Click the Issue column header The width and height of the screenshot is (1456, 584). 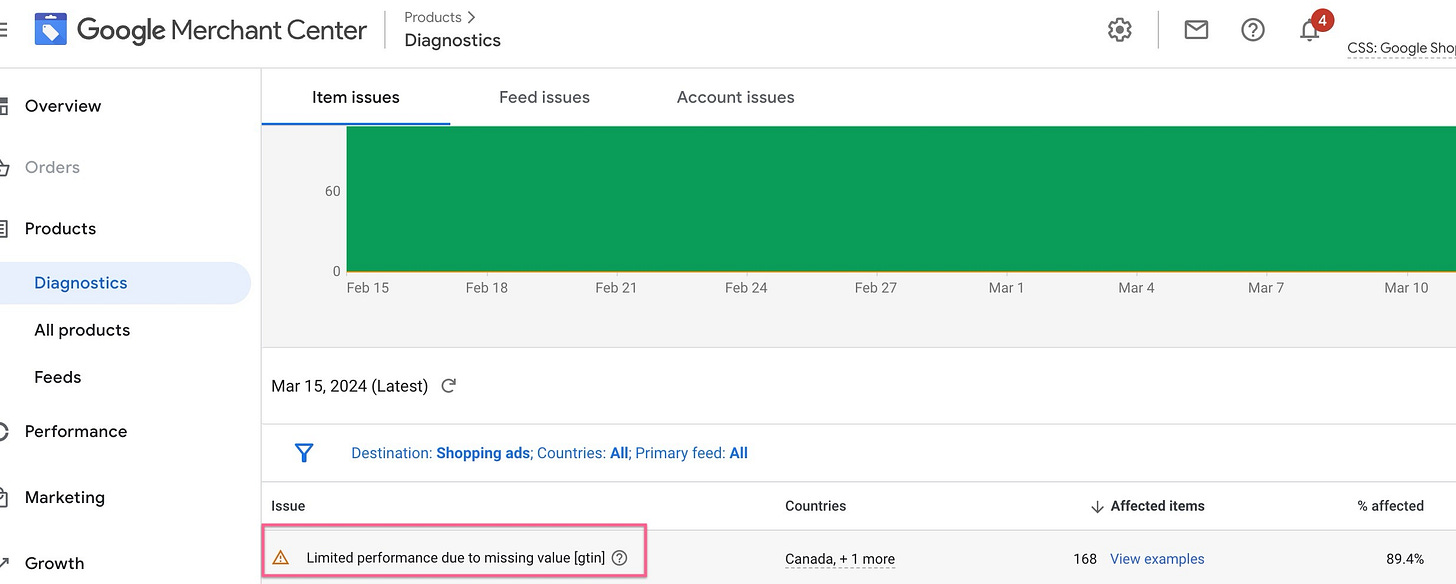pyautogui.click(x=288, y=506)
